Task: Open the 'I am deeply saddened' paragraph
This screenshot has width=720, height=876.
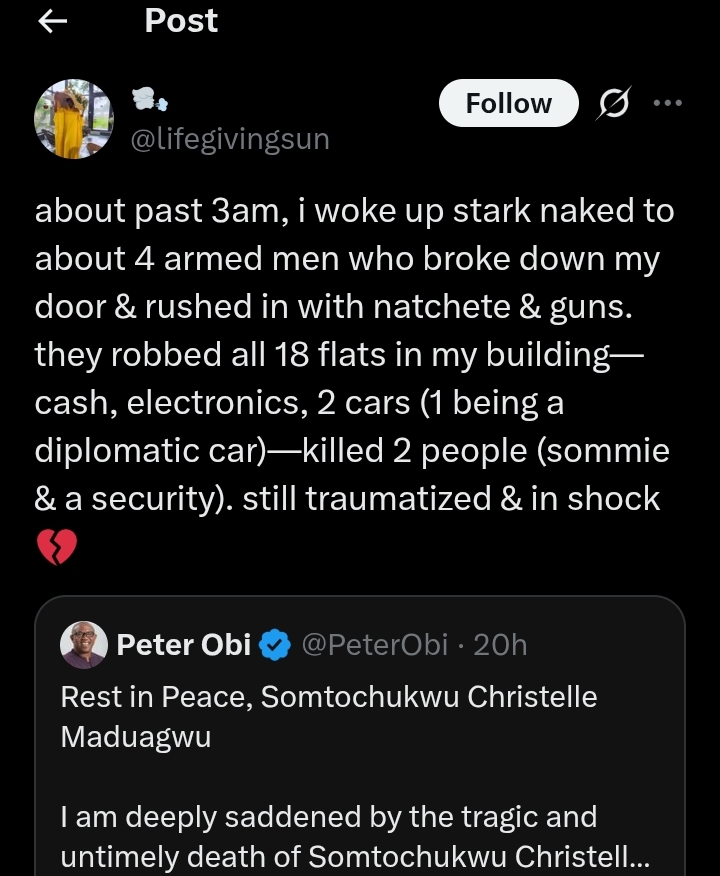Action: point(328,818)
